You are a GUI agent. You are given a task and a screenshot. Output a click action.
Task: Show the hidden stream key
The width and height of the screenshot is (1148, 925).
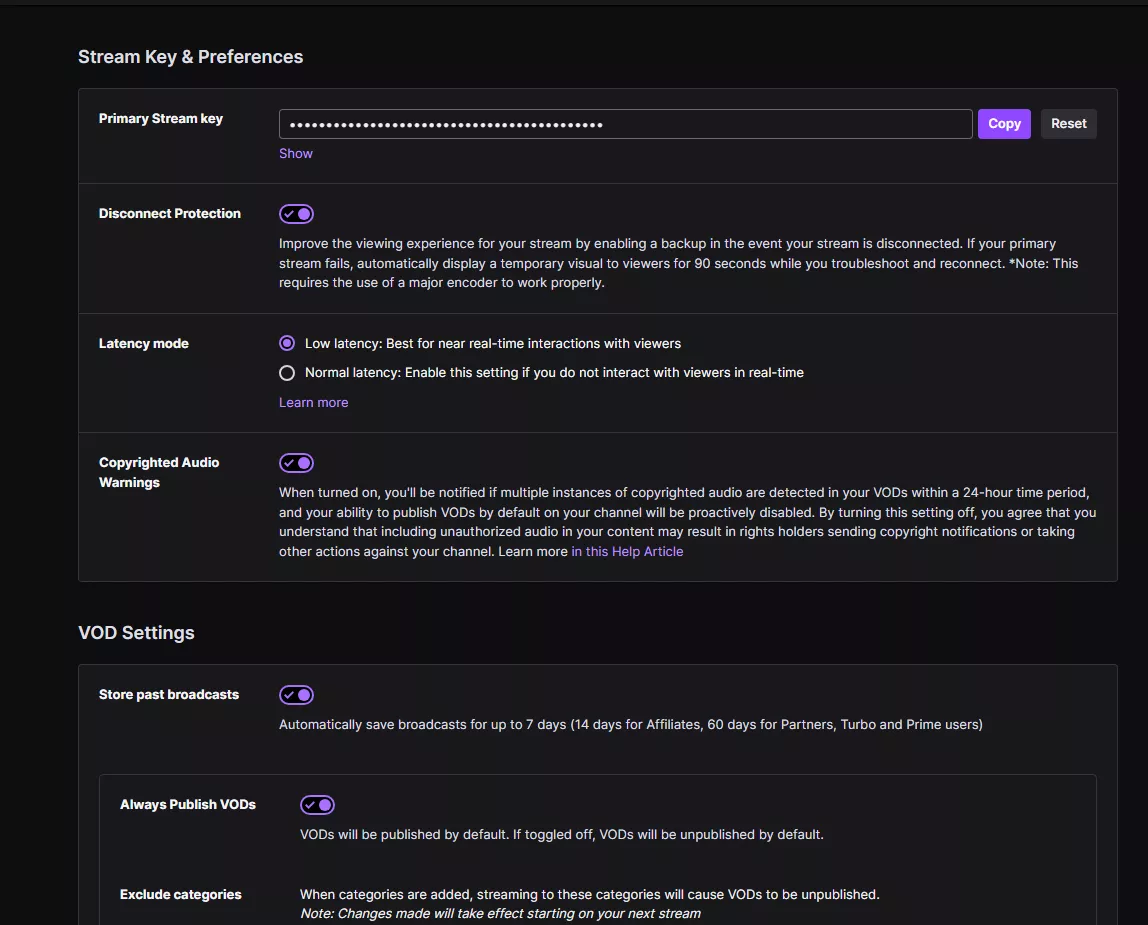[295, 153]
